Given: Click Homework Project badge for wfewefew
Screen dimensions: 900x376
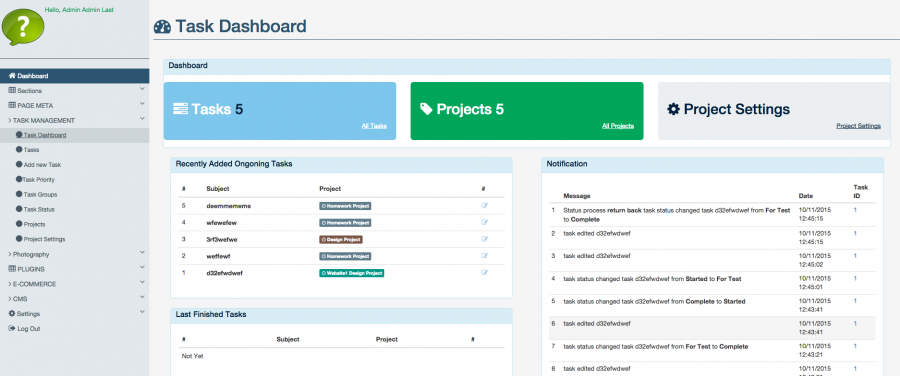Looking at the screenshot, I should coord(345,222).
